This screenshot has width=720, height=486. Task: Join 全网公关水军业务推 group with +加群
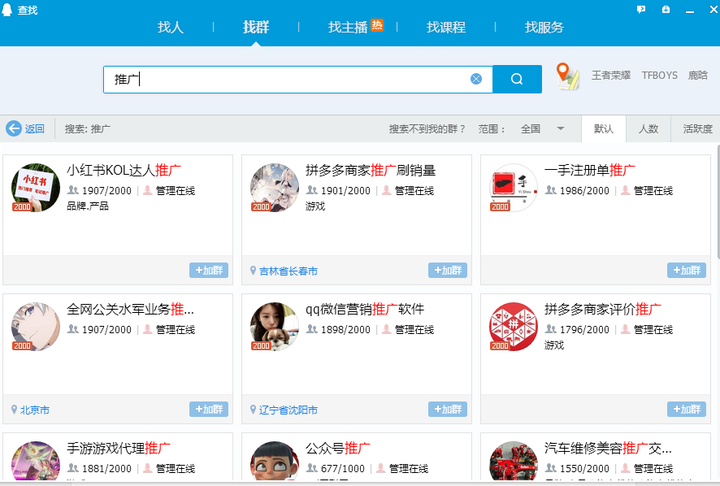[x=208, y=409]
